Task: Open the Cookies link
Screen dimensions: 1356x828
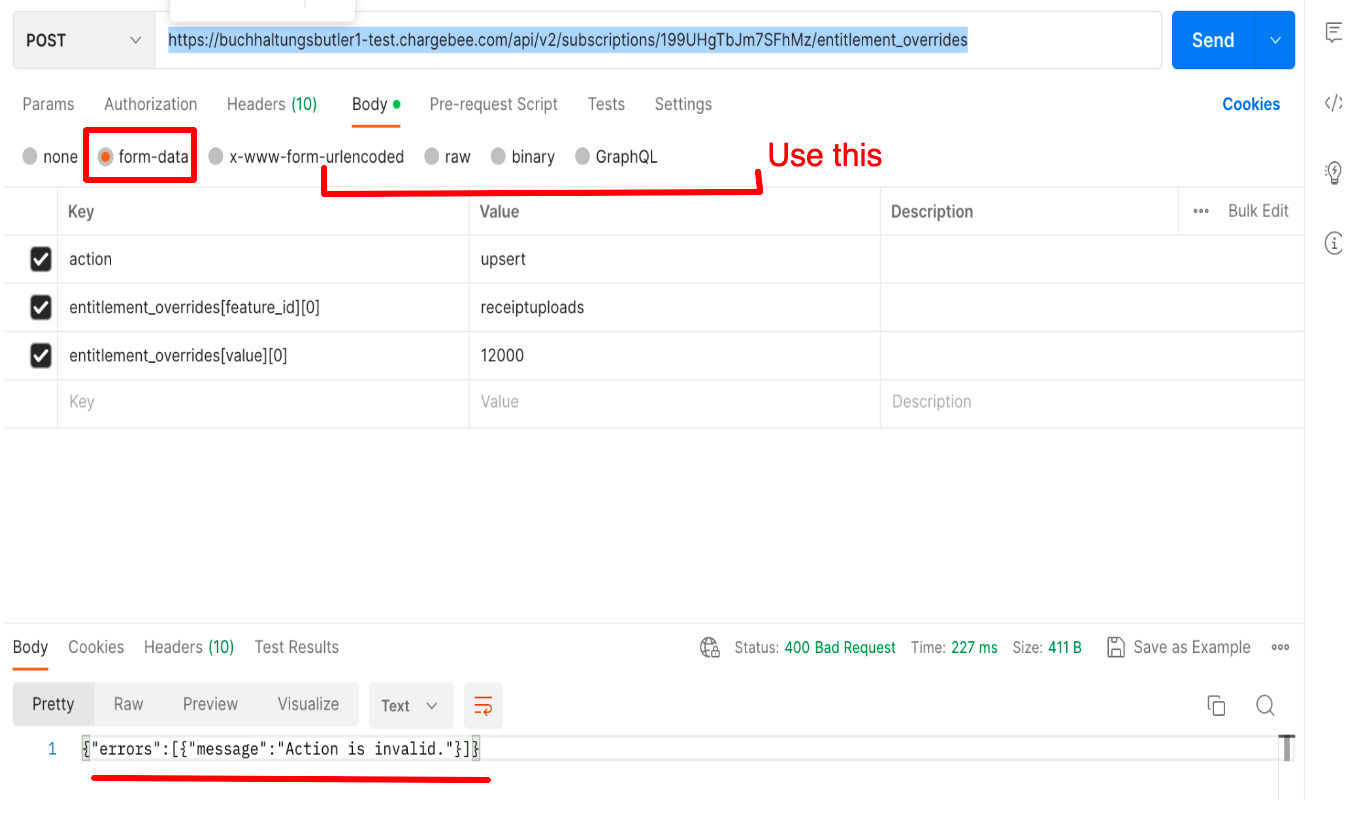Action: click(1250, 104)
